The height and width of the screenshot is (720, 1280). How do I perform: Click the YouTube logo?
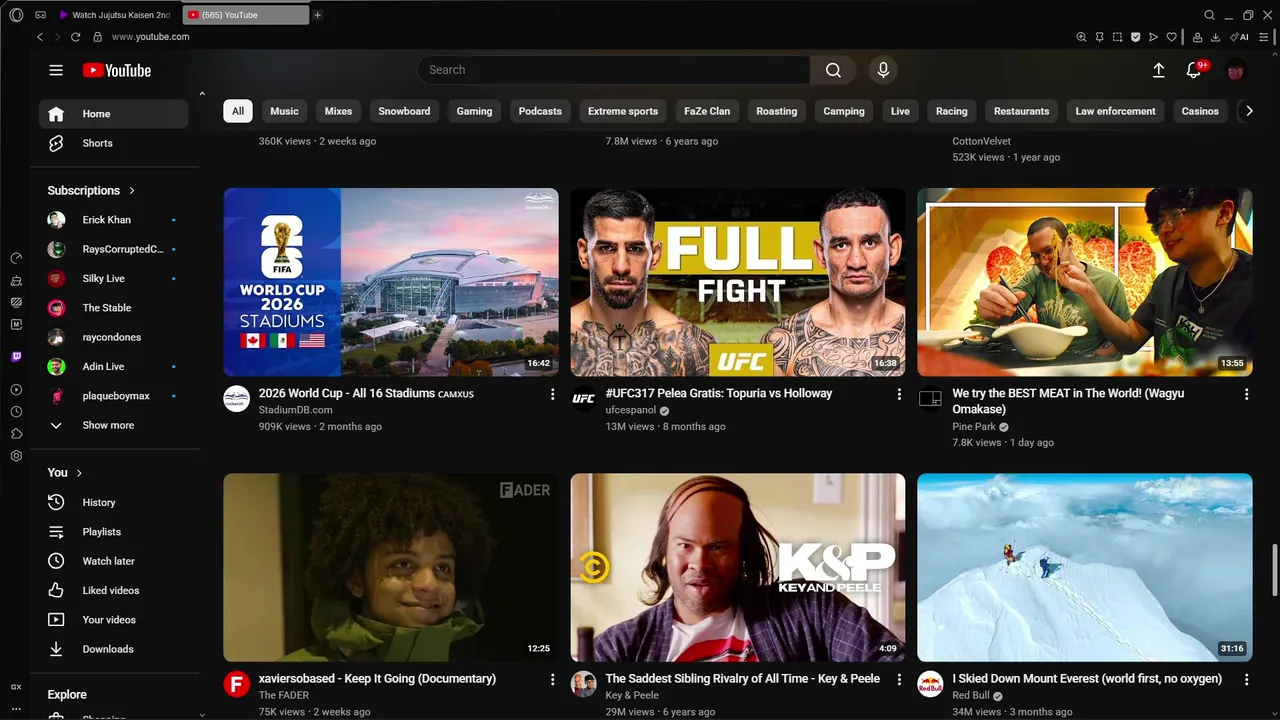(x=116, y=70)
